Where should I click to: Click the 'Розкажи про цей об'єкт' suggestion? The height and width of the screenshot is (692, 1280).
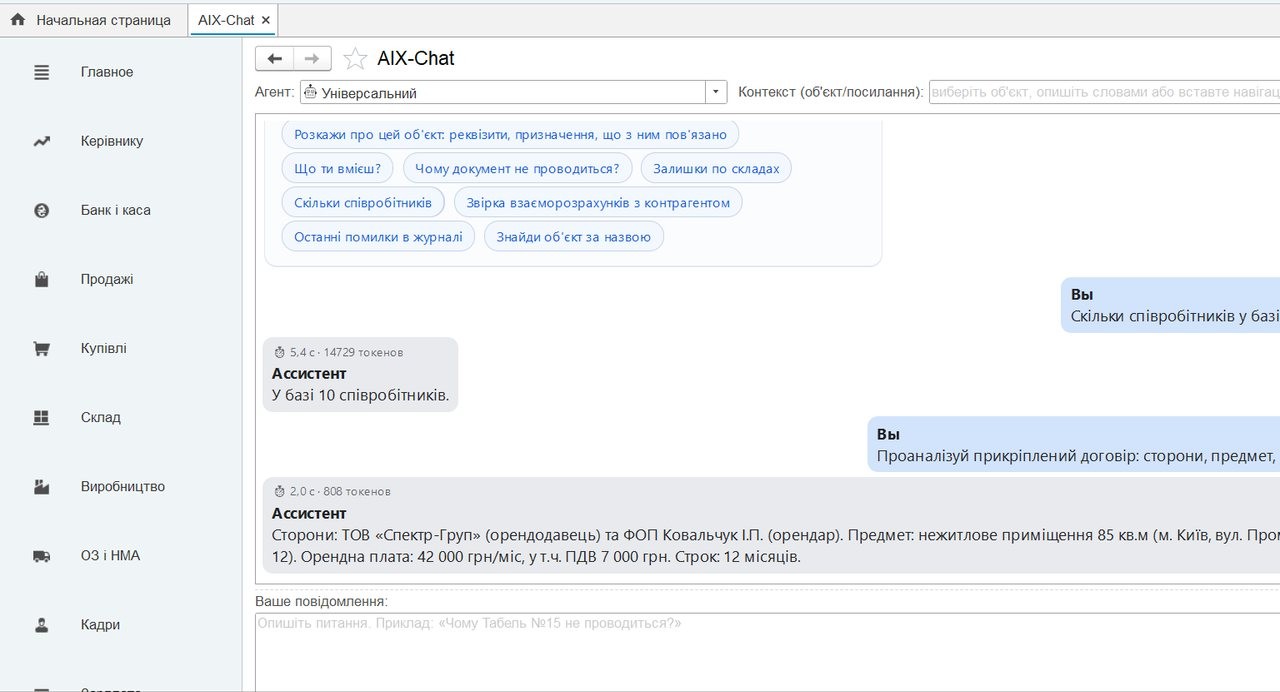510,134
